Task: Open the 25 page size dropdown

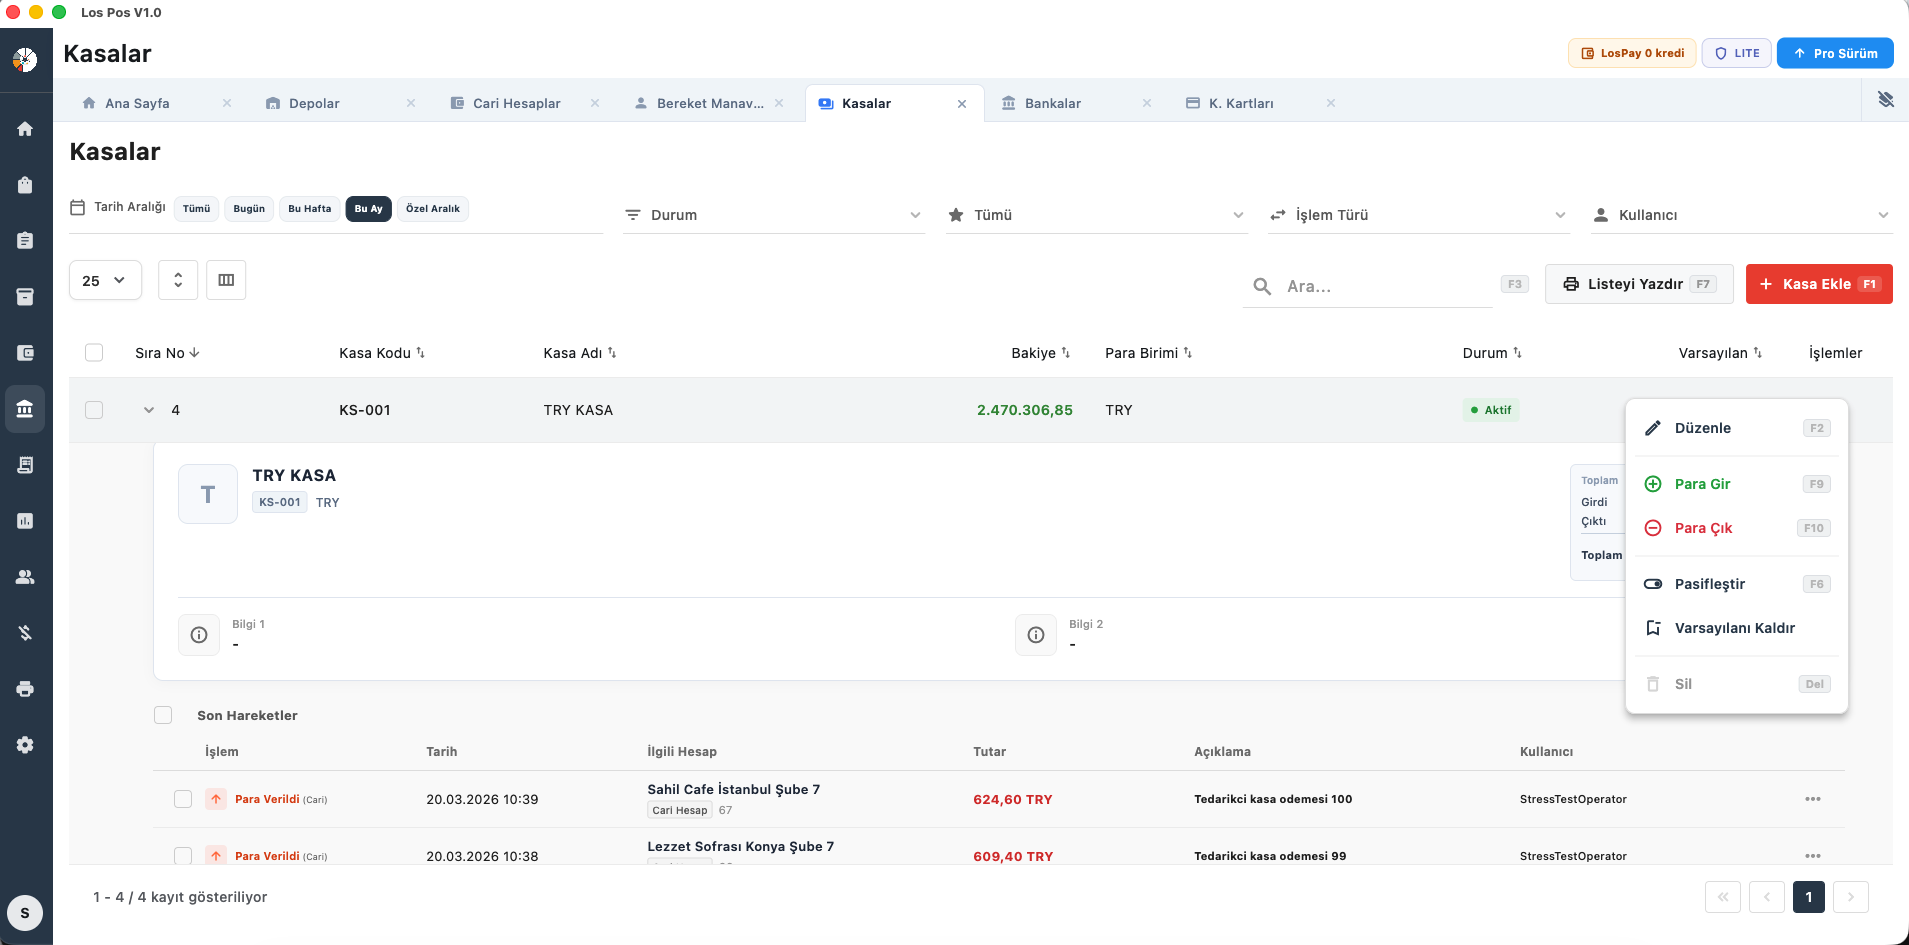Action: tap(105, 281)
